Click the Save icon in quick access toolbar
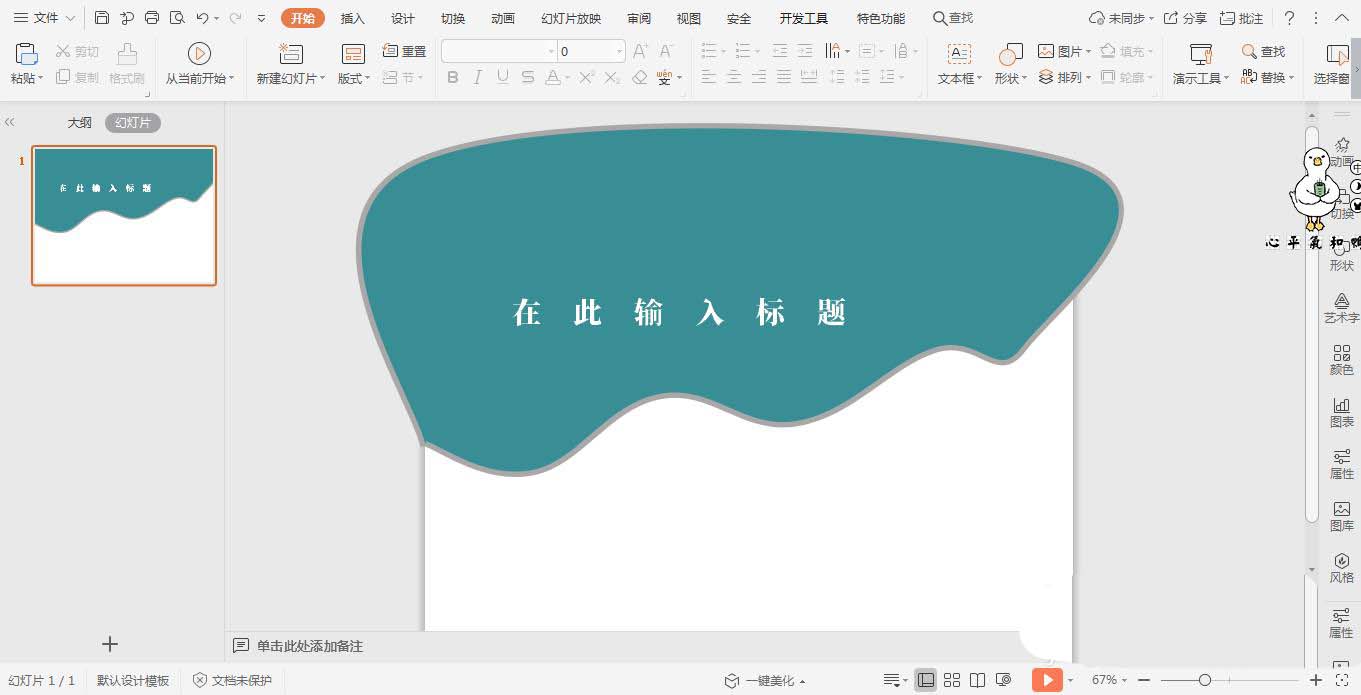This screenshot has height=695, width=1361. click(102, 18)
